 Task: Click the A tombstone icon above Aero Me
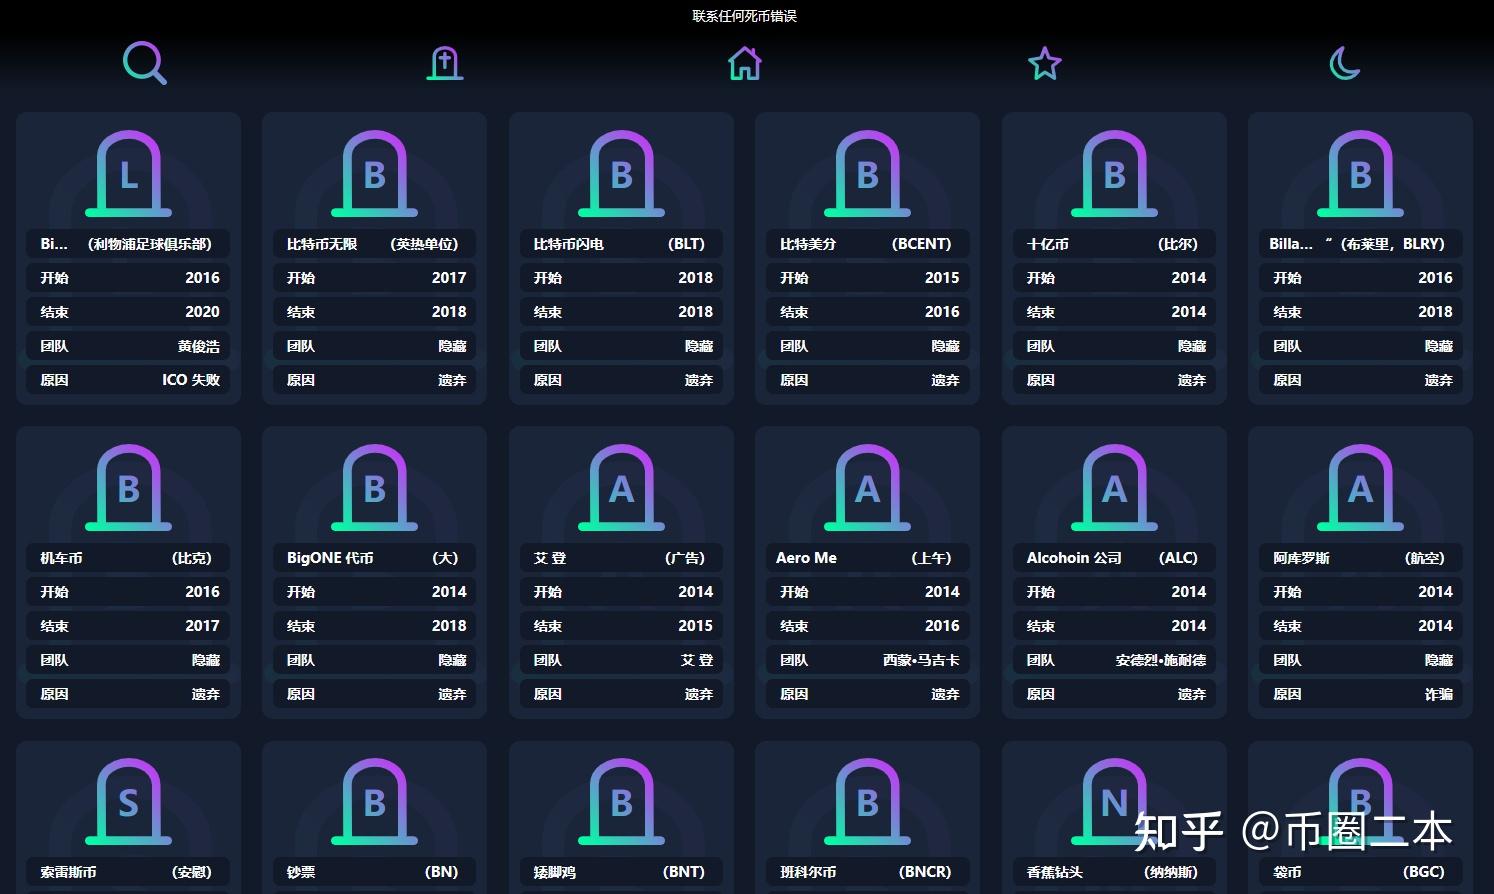tap(867, 488)
